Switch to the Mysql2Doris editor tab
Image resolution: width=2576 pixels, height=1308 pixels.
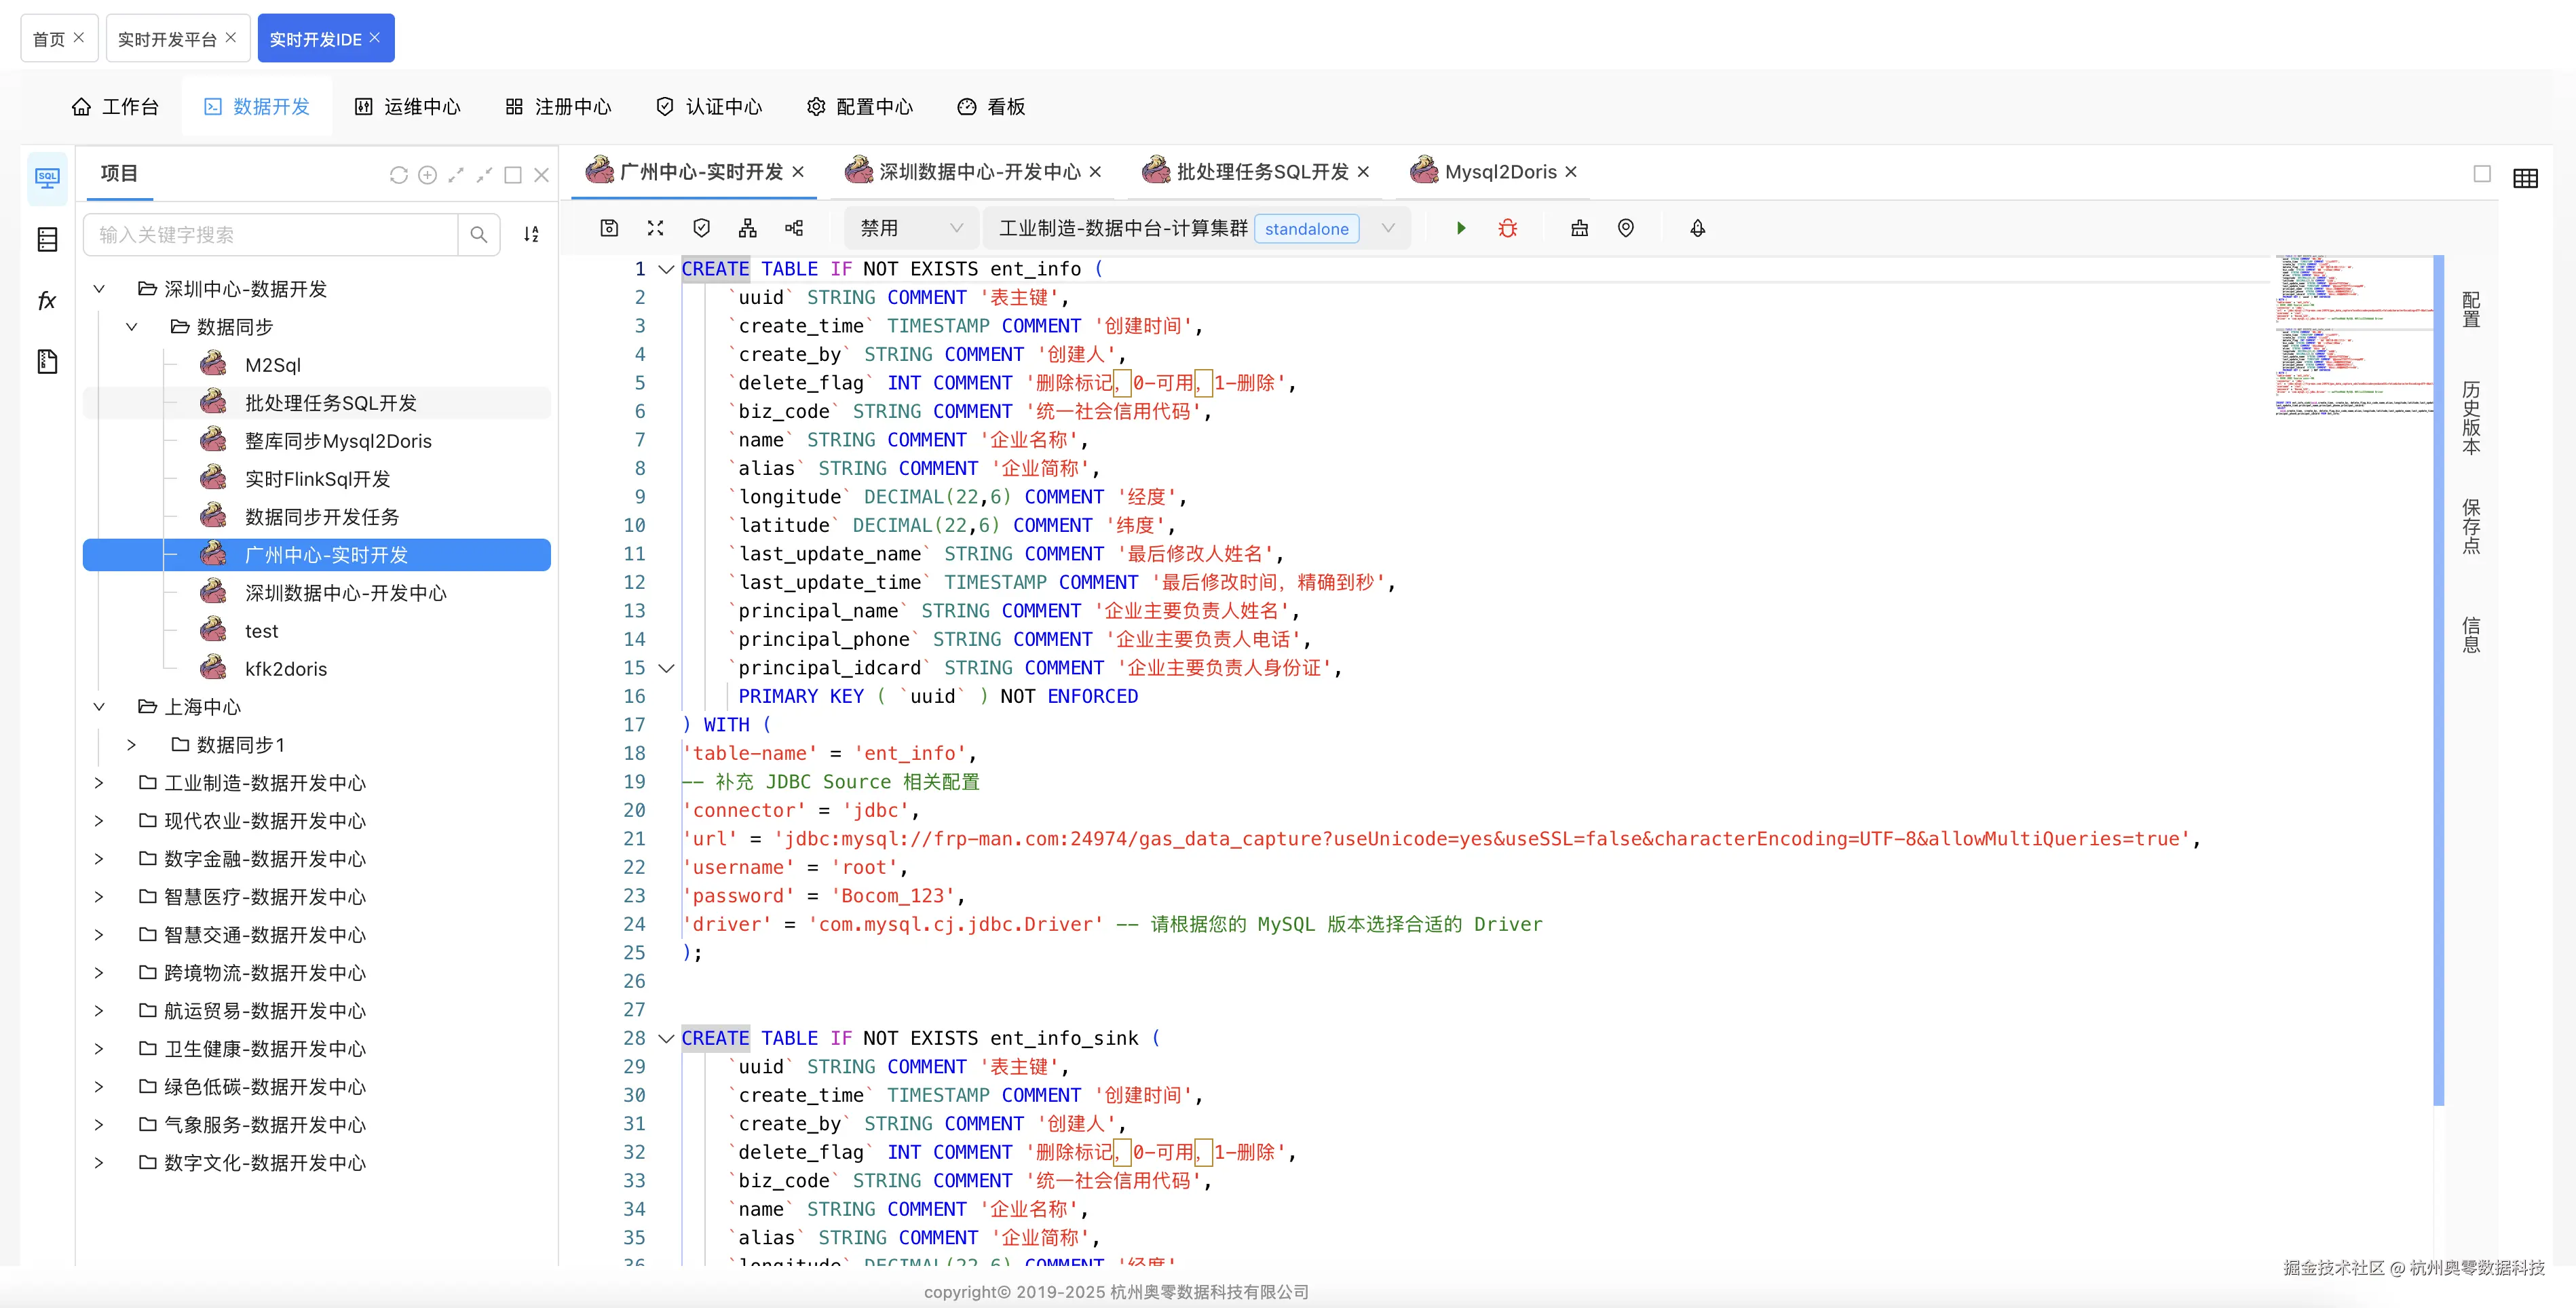tap(1494, 171)
